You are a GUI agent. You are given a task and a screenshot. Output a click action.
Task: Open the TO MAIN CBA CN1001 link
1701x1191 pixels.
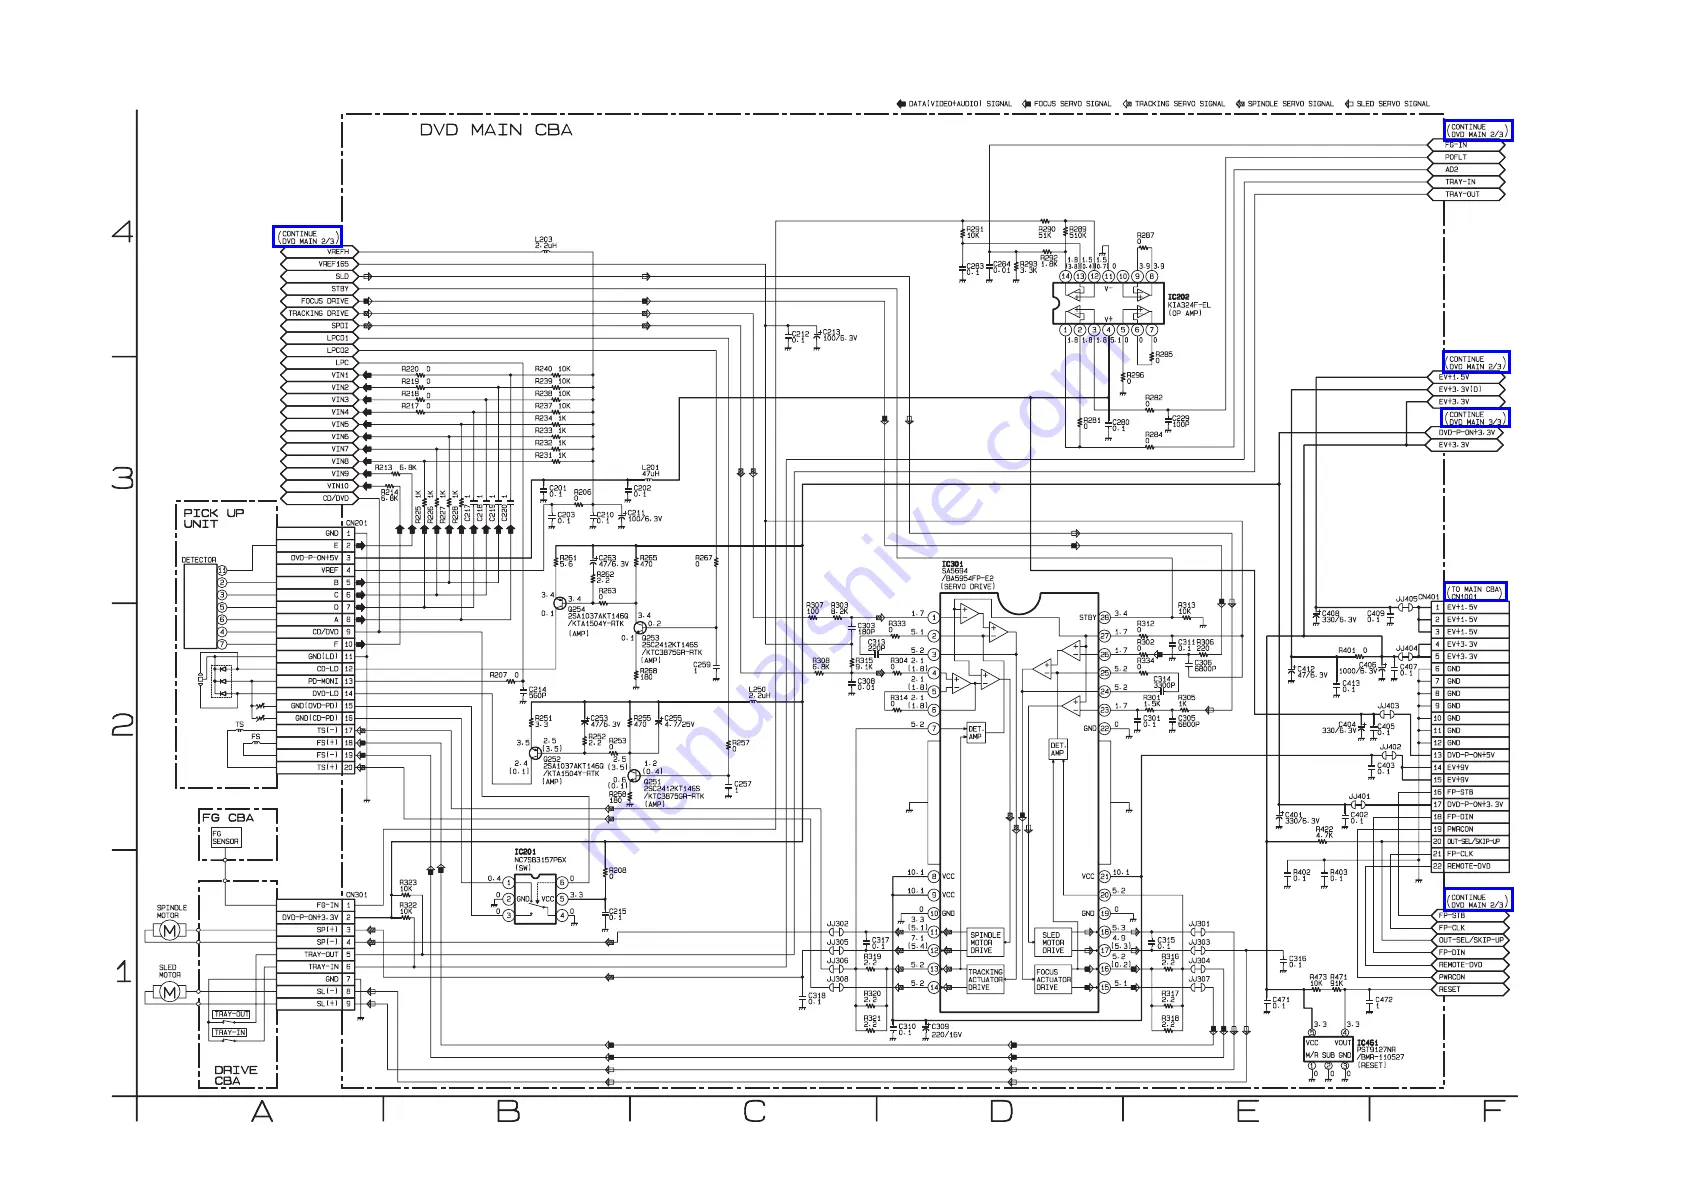(x=1475, y=592)
